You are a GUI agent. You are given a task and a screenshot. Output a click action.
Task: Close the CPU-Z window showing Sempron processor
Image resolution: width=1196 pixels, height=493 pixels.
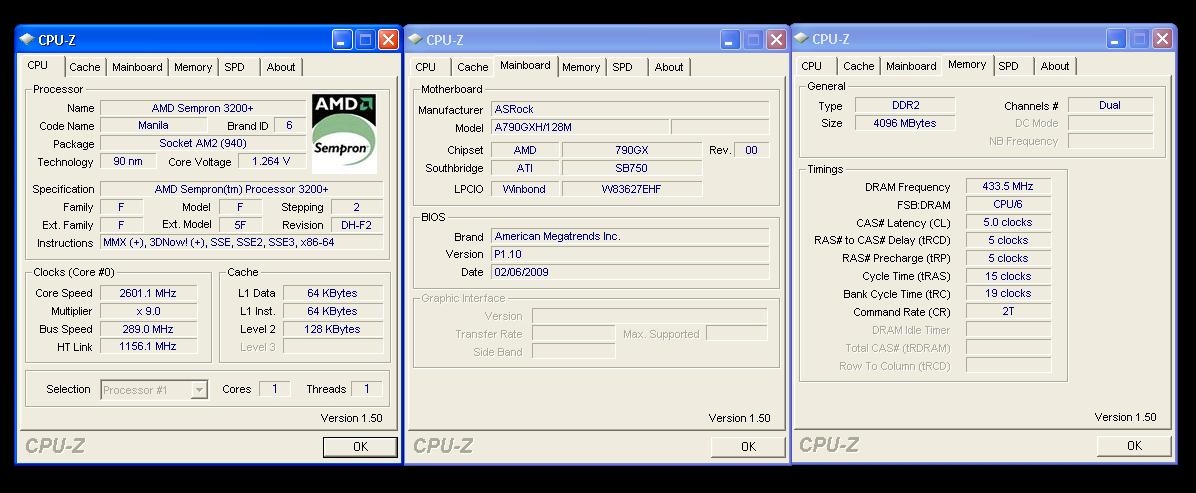click(x=388, y=40)
